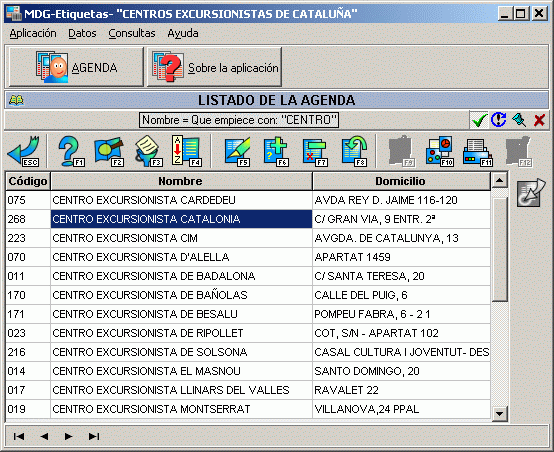Click the ESC back arrow icon
554x452 pixels.
(24, 151)
